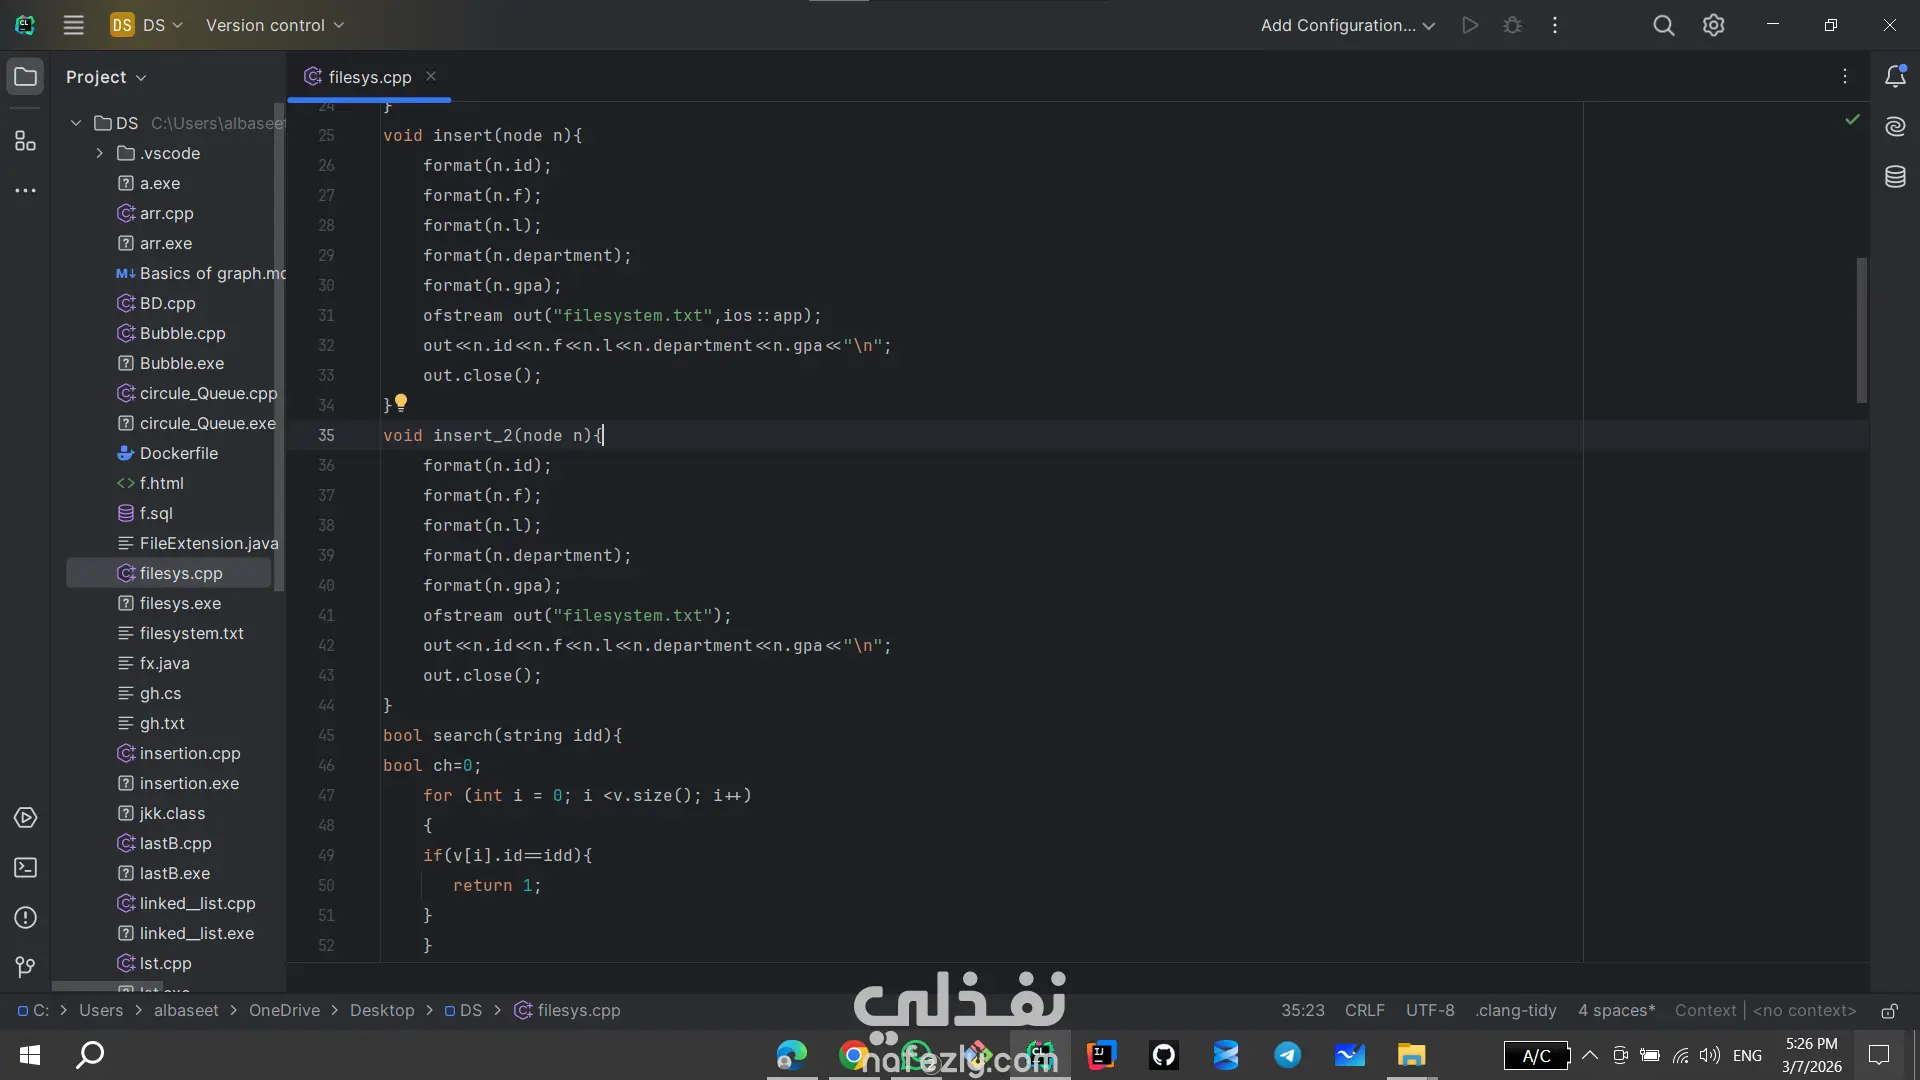Open the Services run icon in sidebar
This screenshot has width=1920, height=1080.
[x=25, y=818]
